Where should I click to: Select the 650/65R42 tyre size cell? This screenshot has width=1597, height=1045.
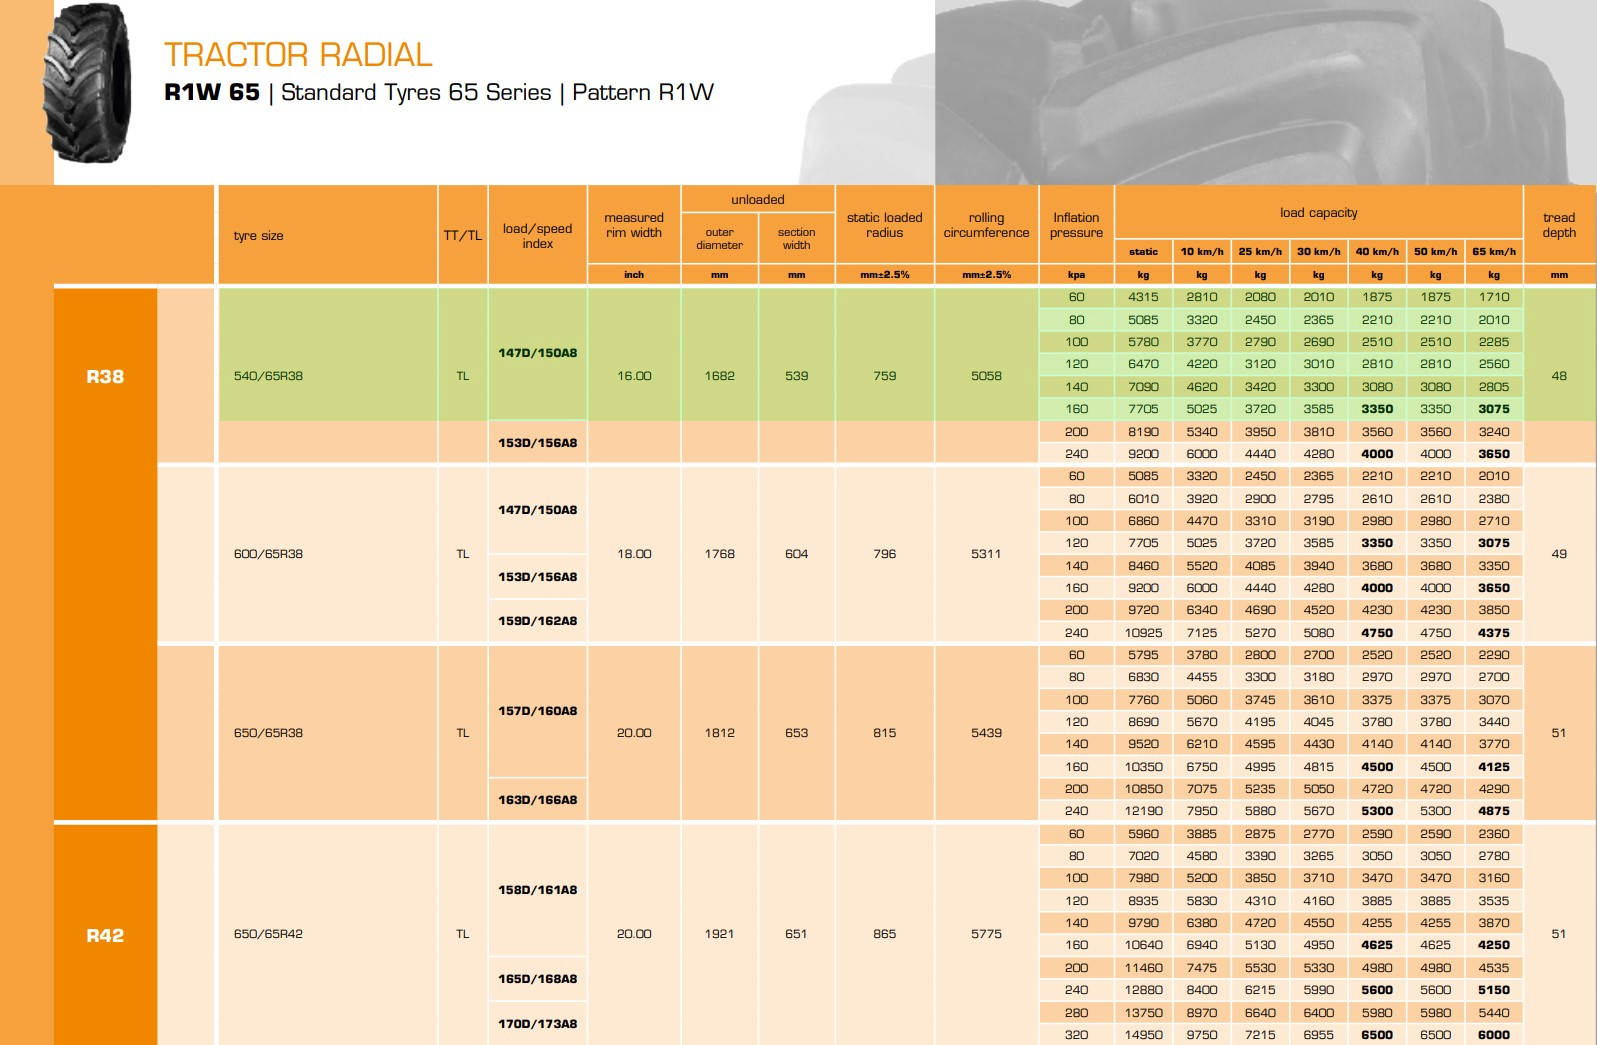point(268,934)
